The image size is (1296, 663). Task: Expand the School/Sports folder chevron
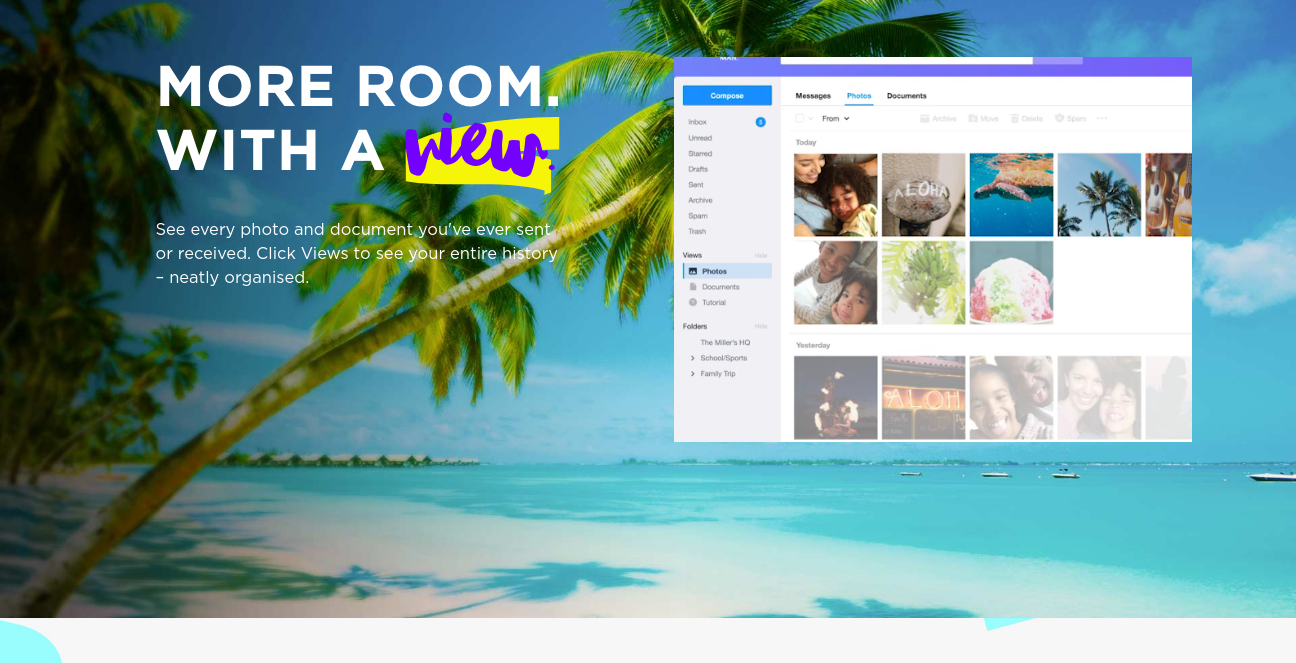[692, 358]
